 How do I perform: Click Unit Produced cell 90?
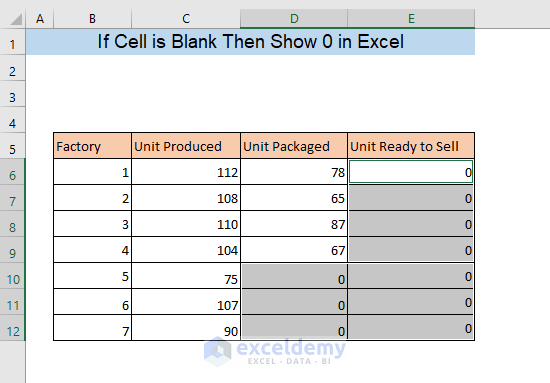(186, 328)
